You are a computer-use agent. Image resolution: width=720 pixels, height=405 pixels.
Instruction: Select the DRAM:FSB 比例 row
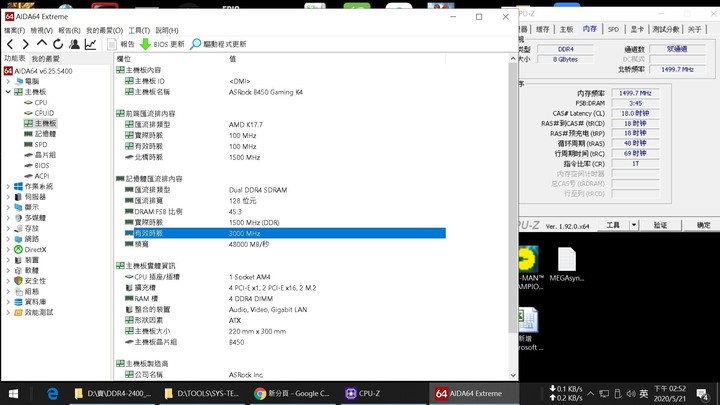280,212
